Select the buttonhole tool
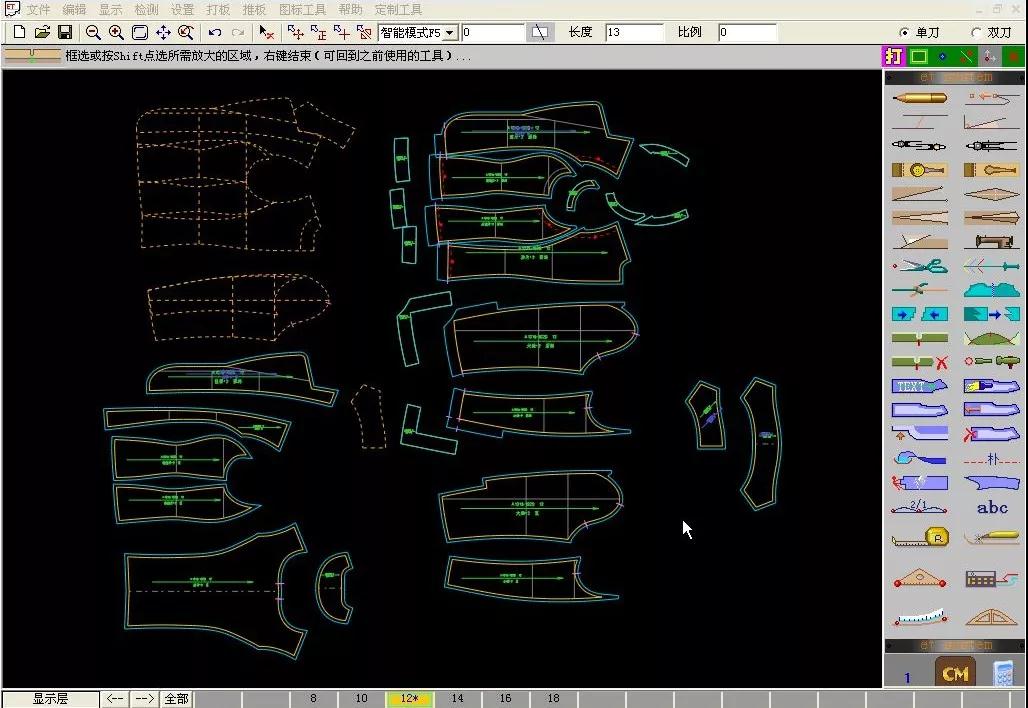The width and height of the screenshot is (1028, 708). point(991,170)
